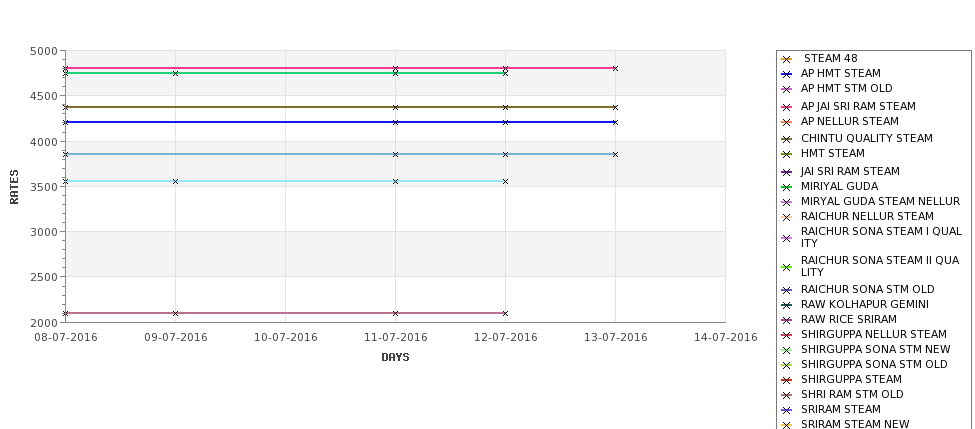Image resolution: width=975 pixels, height=429 pixels.
Task: Click the 11-07-2016 x-axis date label
Action: coord(395,338)
